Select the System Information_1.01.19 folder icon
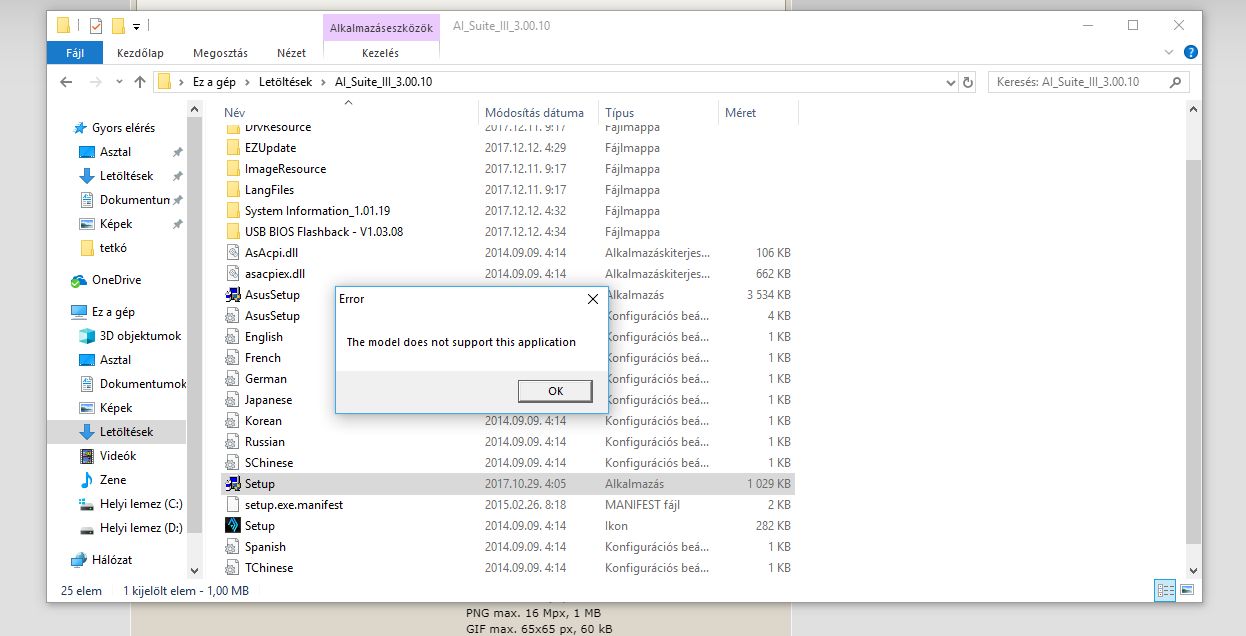Image resolution: width=1246 pixels, height=636 pixels. tap(233, 211)
